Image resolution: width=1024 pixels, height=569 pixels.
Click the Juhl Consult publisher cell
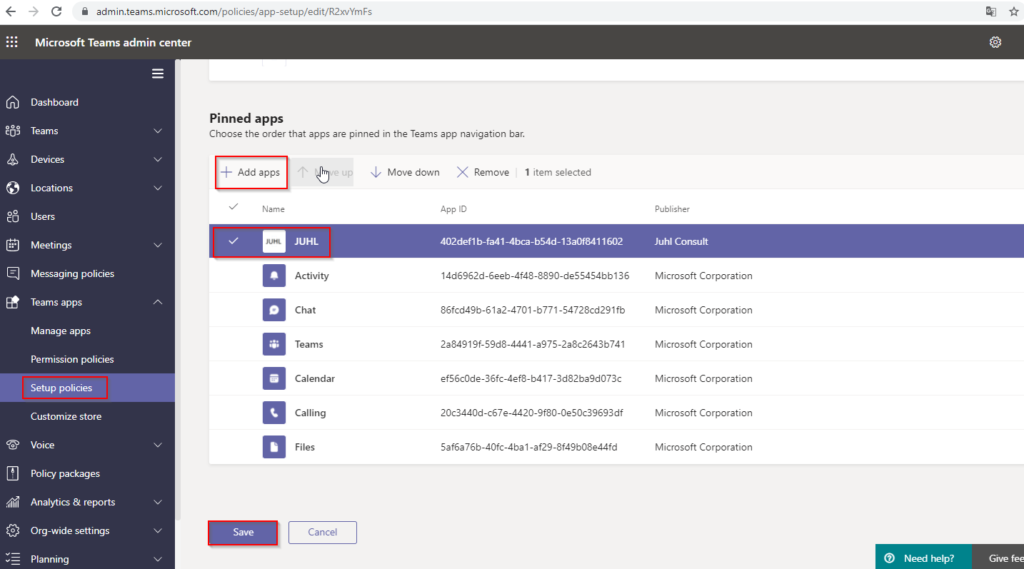(x=681, y=242)
